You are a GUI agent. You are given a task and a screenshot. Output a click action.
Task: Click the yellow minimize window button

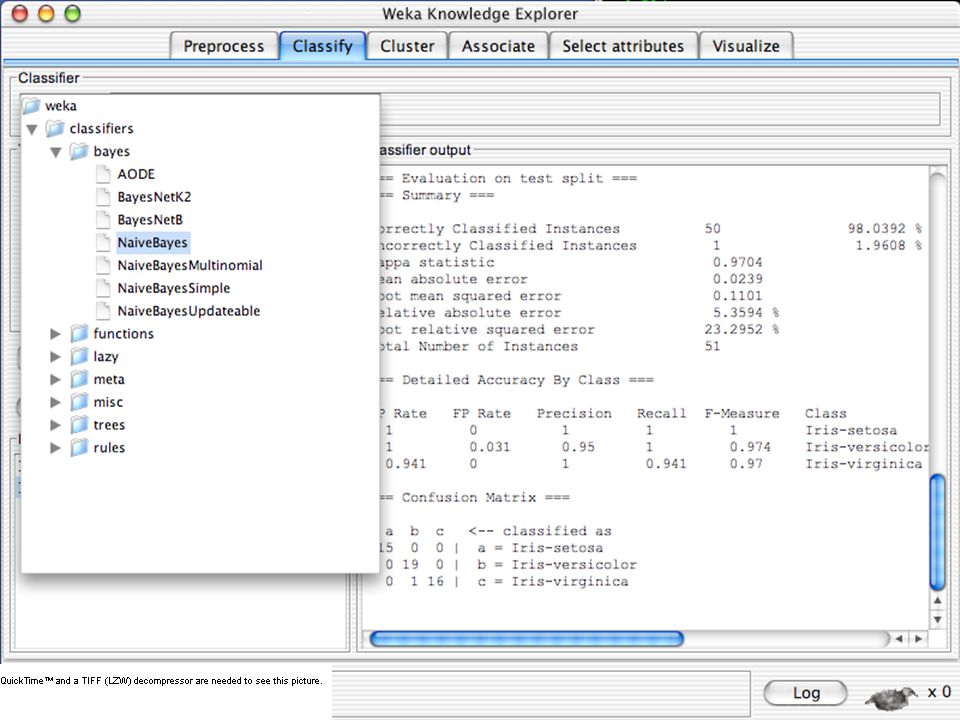point(46,13)
